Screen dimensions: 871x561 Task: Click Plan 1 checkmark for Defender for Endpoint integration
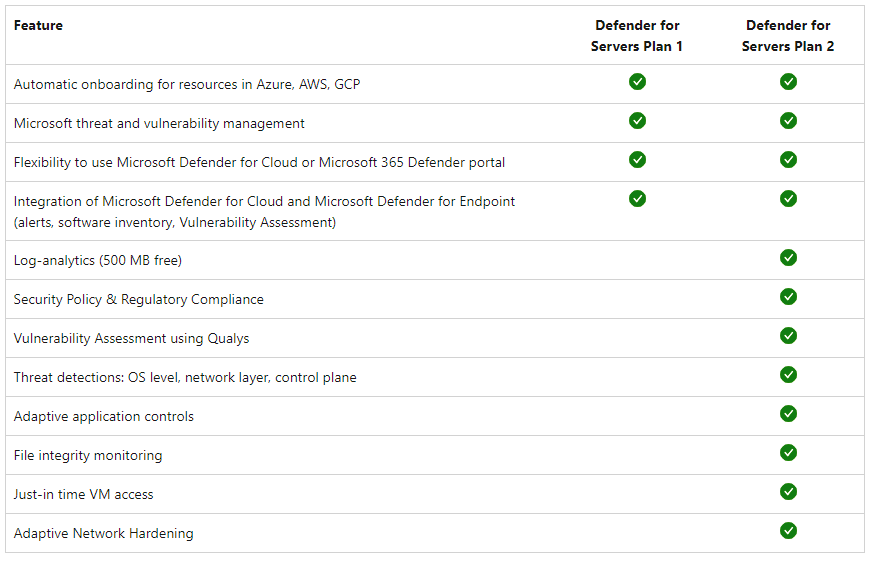pos(637,199)
